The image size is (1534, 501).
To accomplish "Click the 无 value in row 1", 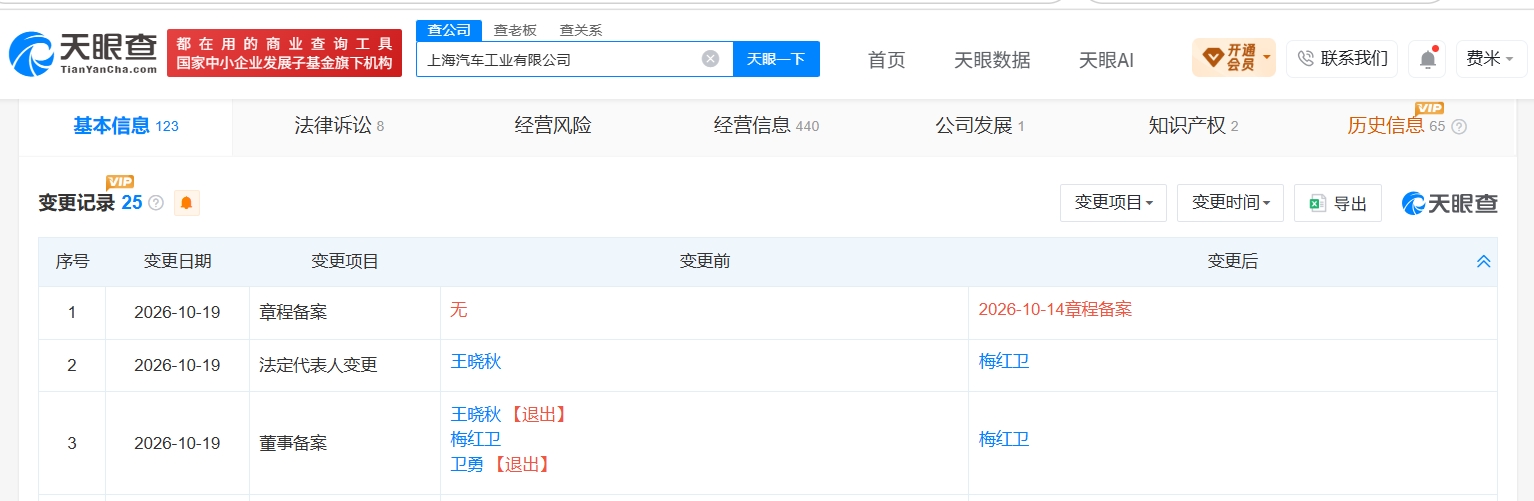I will [x=459, y=309].
